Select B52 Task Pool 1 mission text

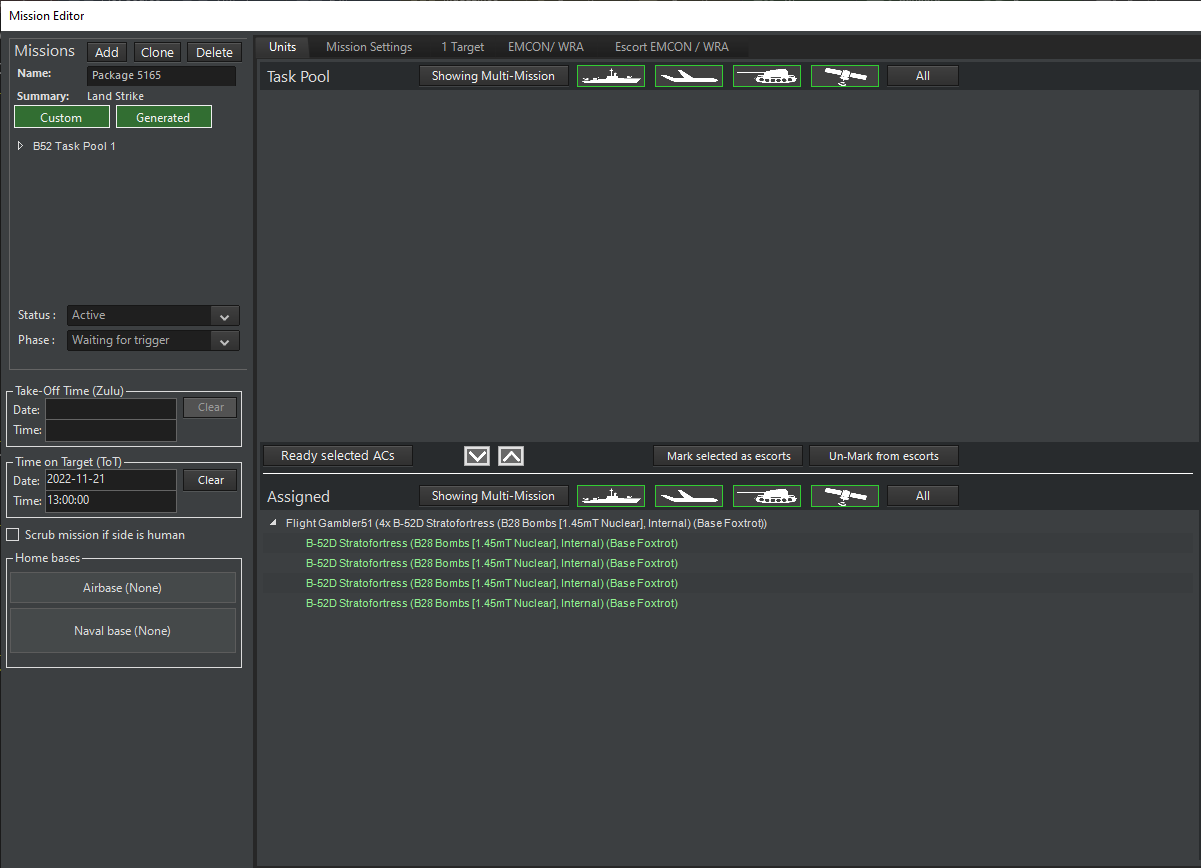[74, 146]
